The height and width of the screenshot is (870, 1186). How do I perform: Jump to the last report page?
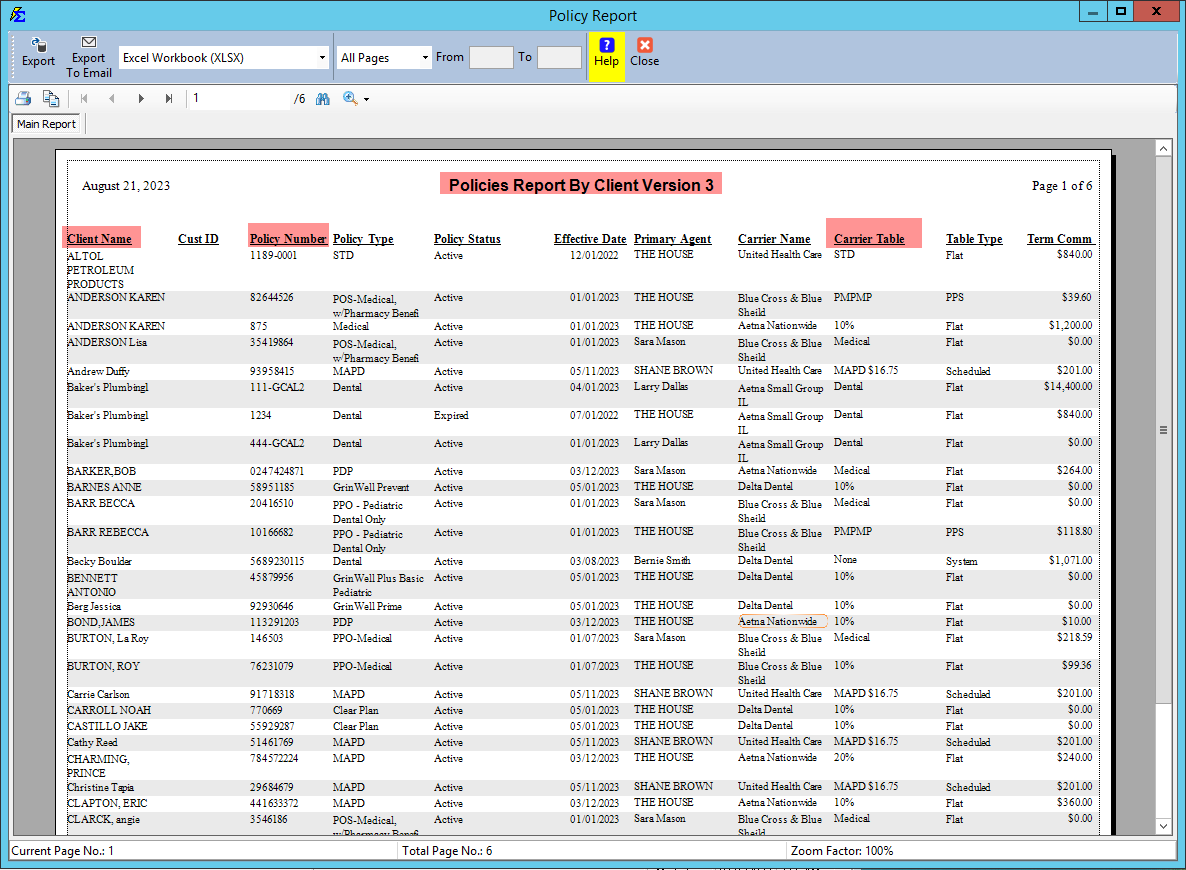point(169,99)
